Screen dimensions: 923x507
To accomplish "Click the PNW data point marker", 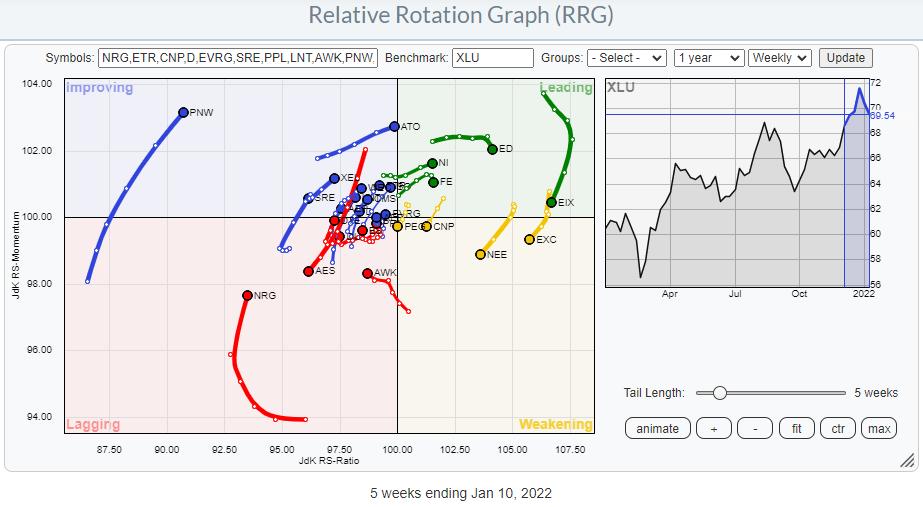I will pos(183,113).
